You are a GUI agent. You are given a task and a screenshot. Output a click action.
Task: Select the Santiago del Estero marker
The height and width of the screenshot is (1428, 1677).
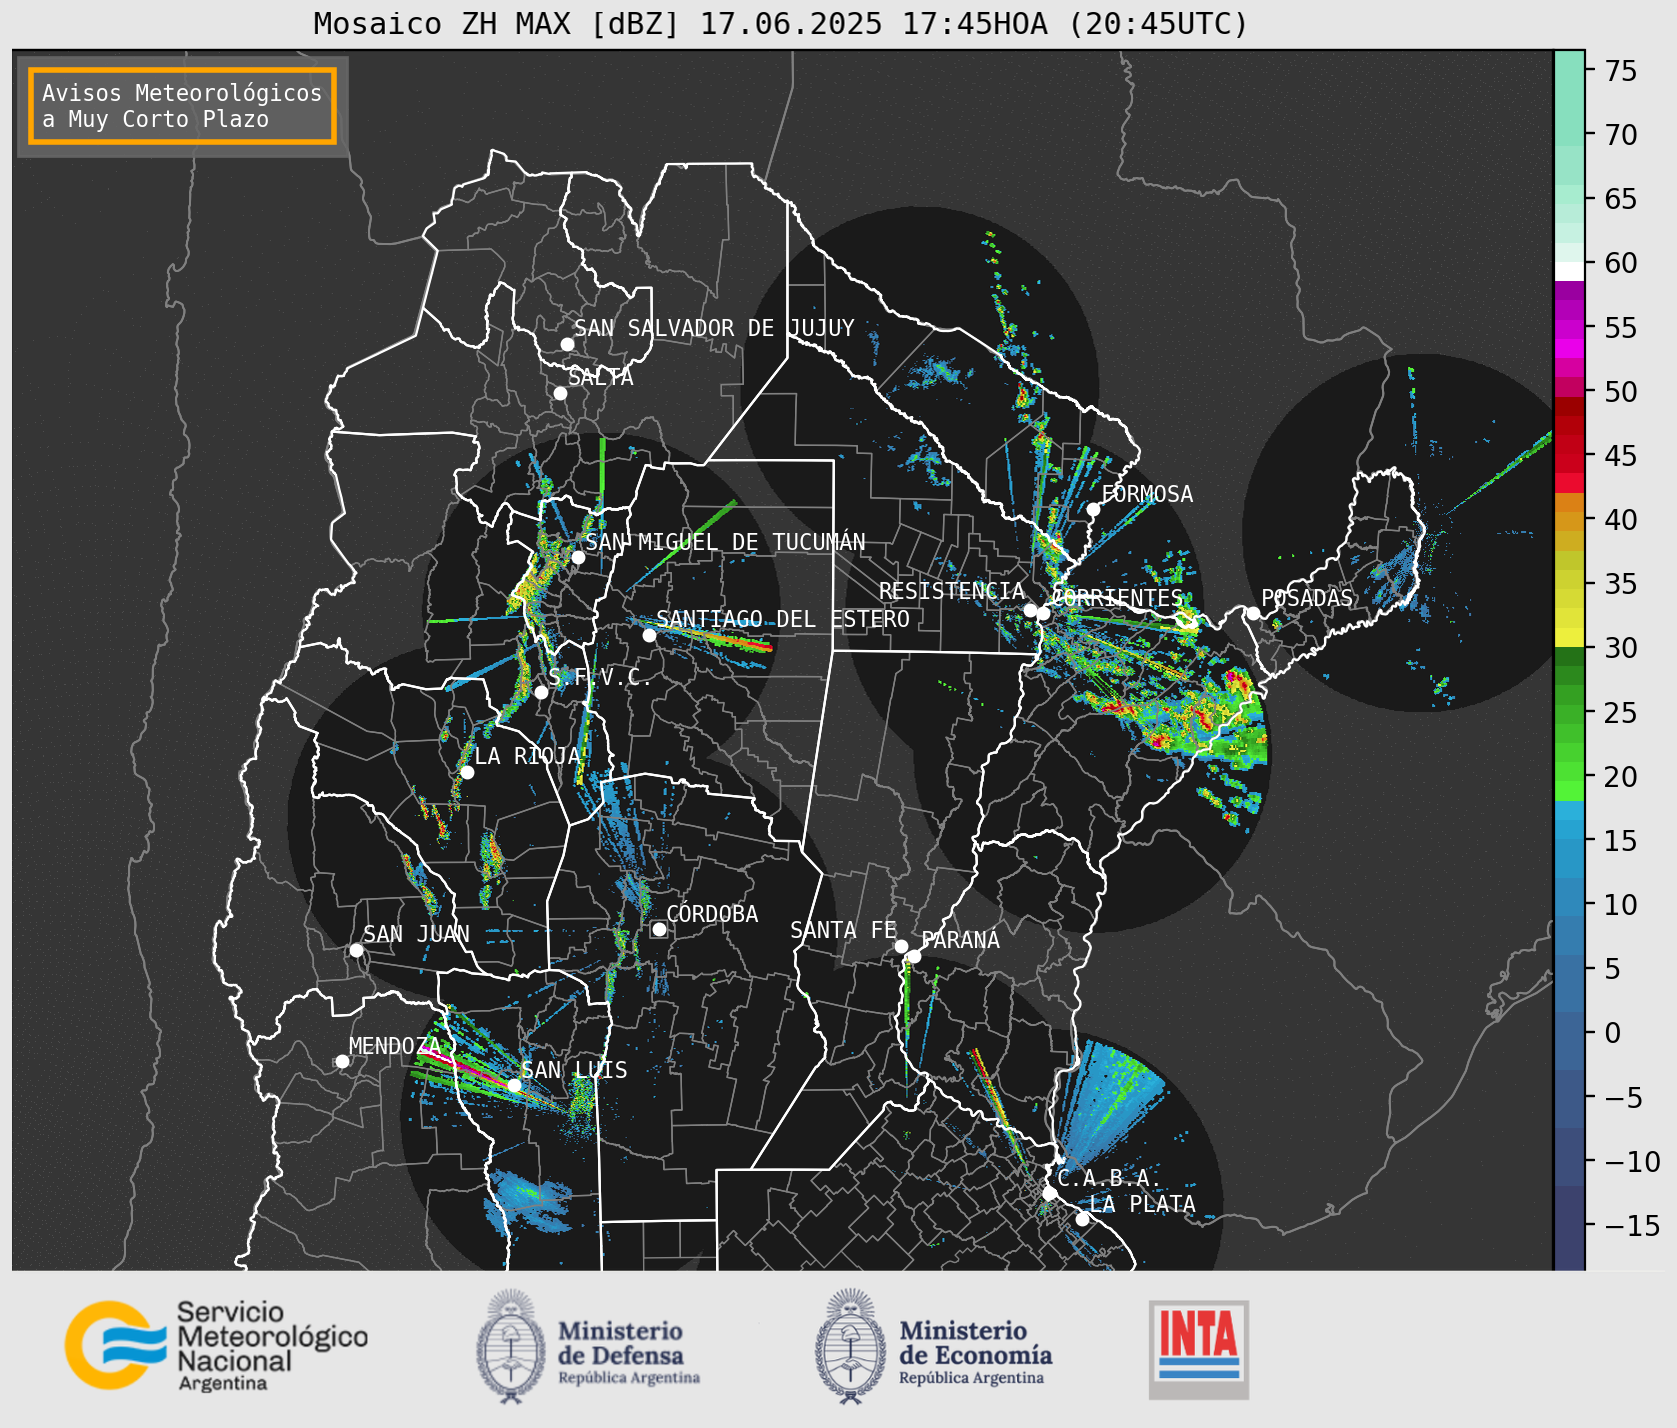pos(649,635)
